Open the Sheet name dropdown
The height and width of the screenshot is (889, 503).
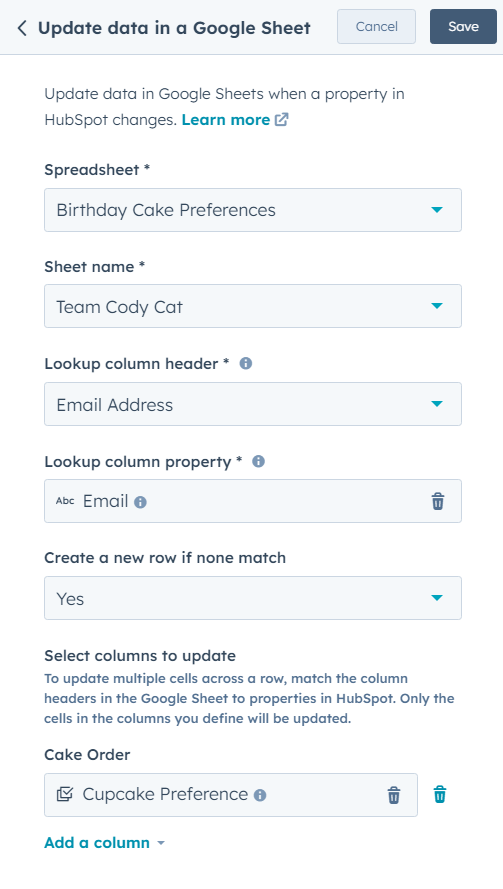point(253,306)
